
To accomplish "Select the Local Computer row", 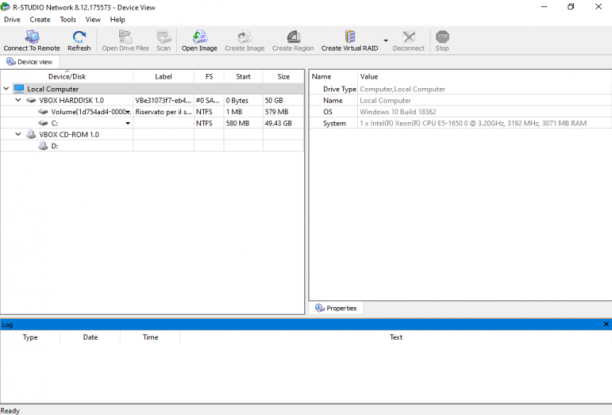I will pos(152,89).
